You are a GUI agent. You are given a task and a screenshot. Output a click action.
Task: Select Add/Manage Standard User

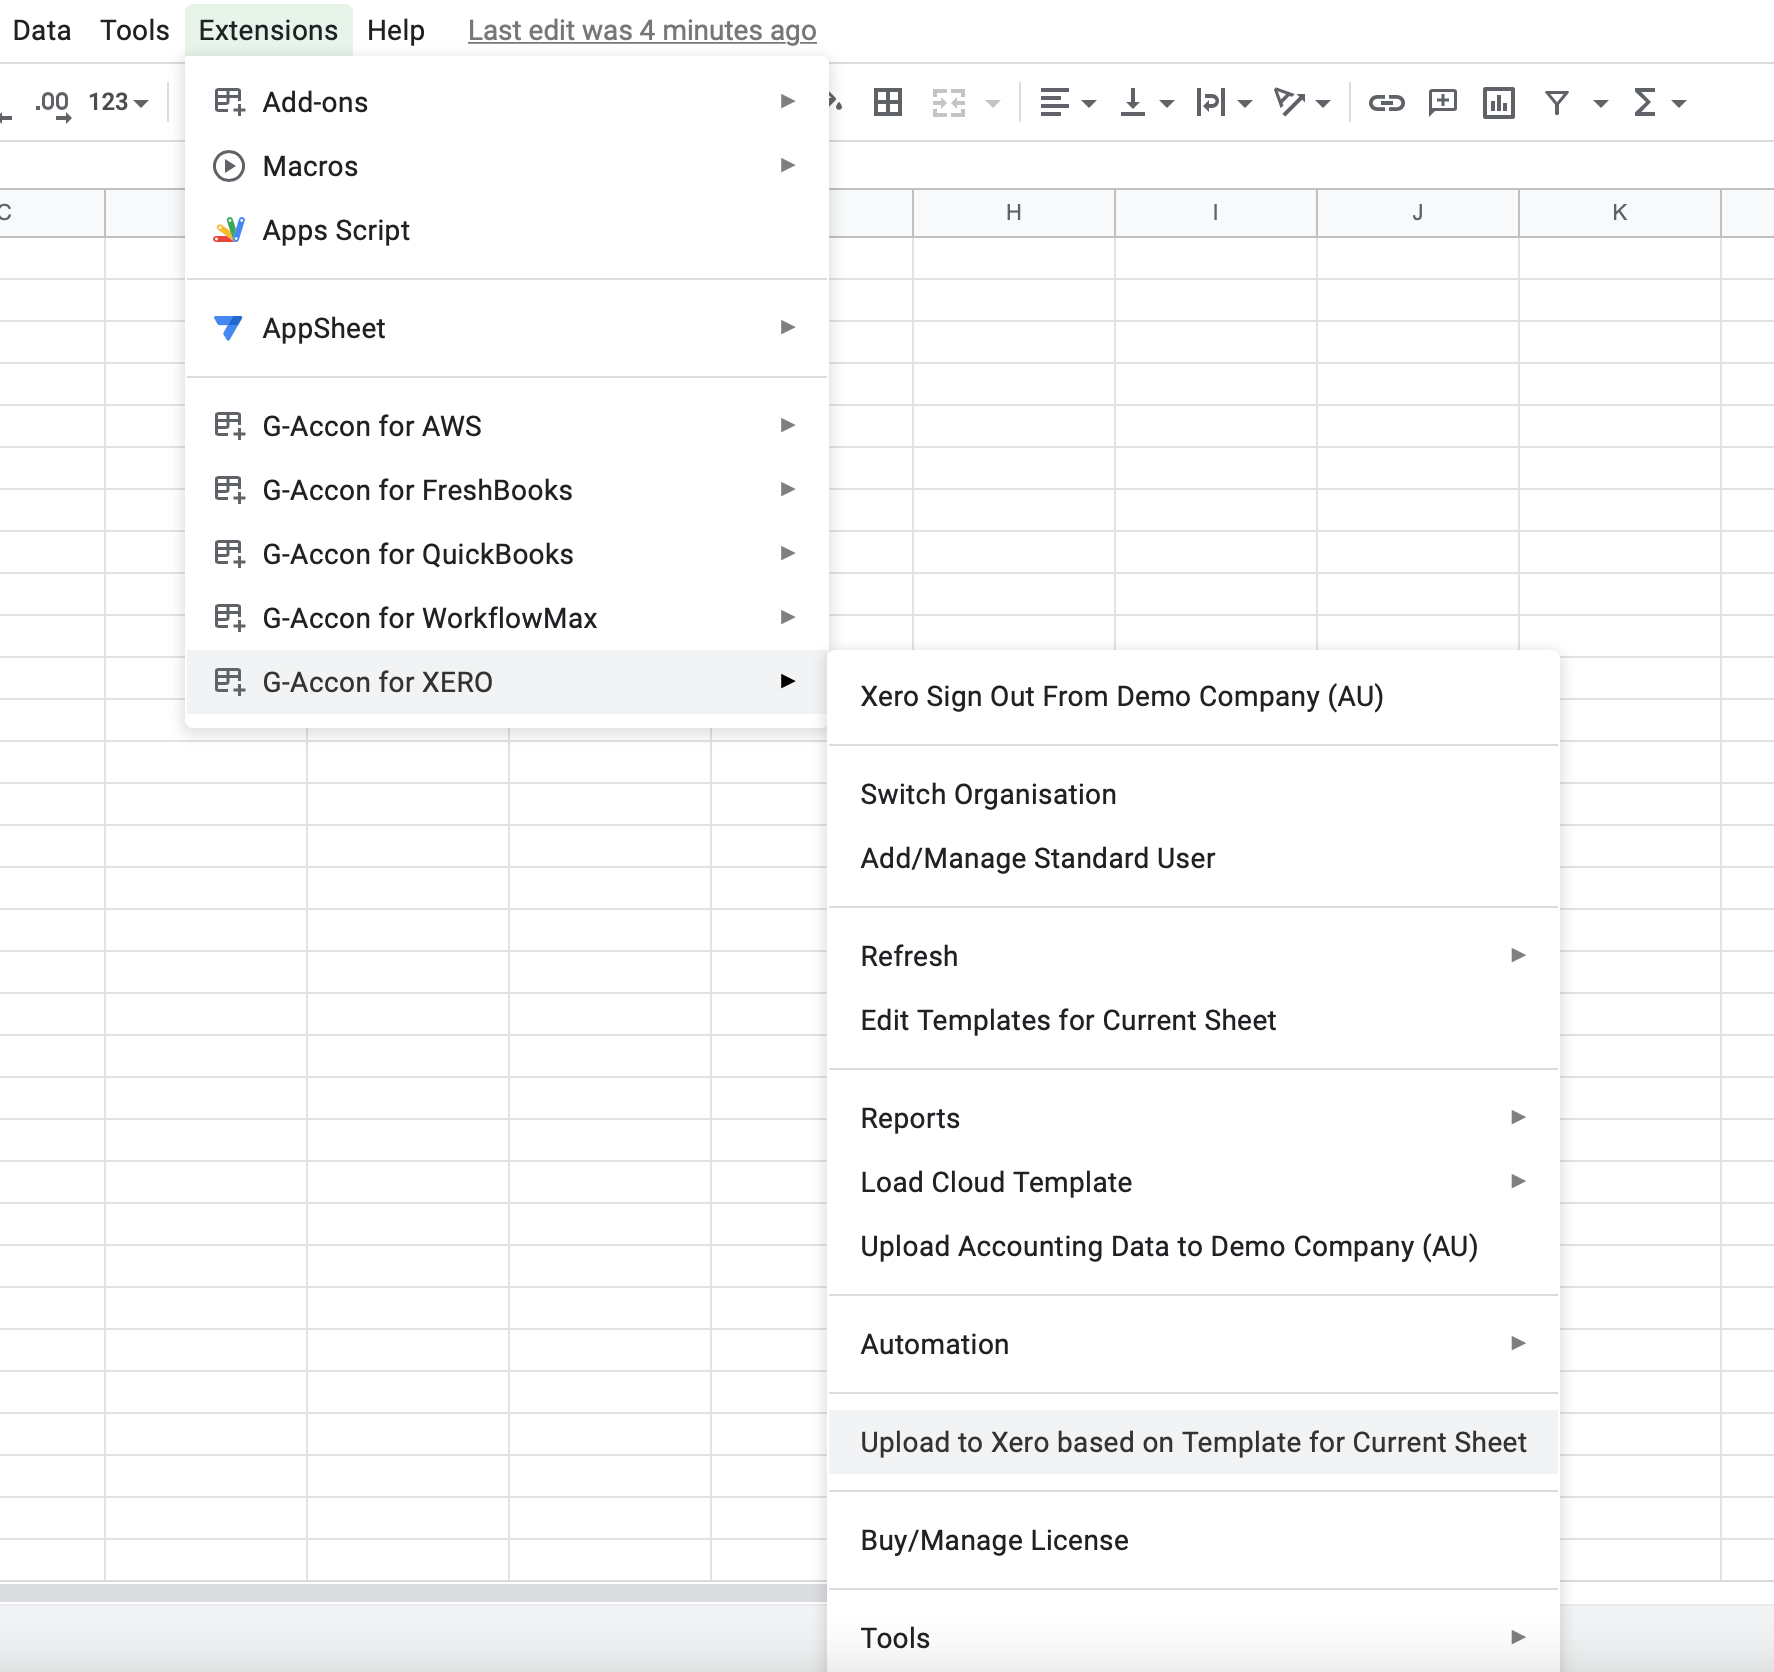click(1193, 858)
